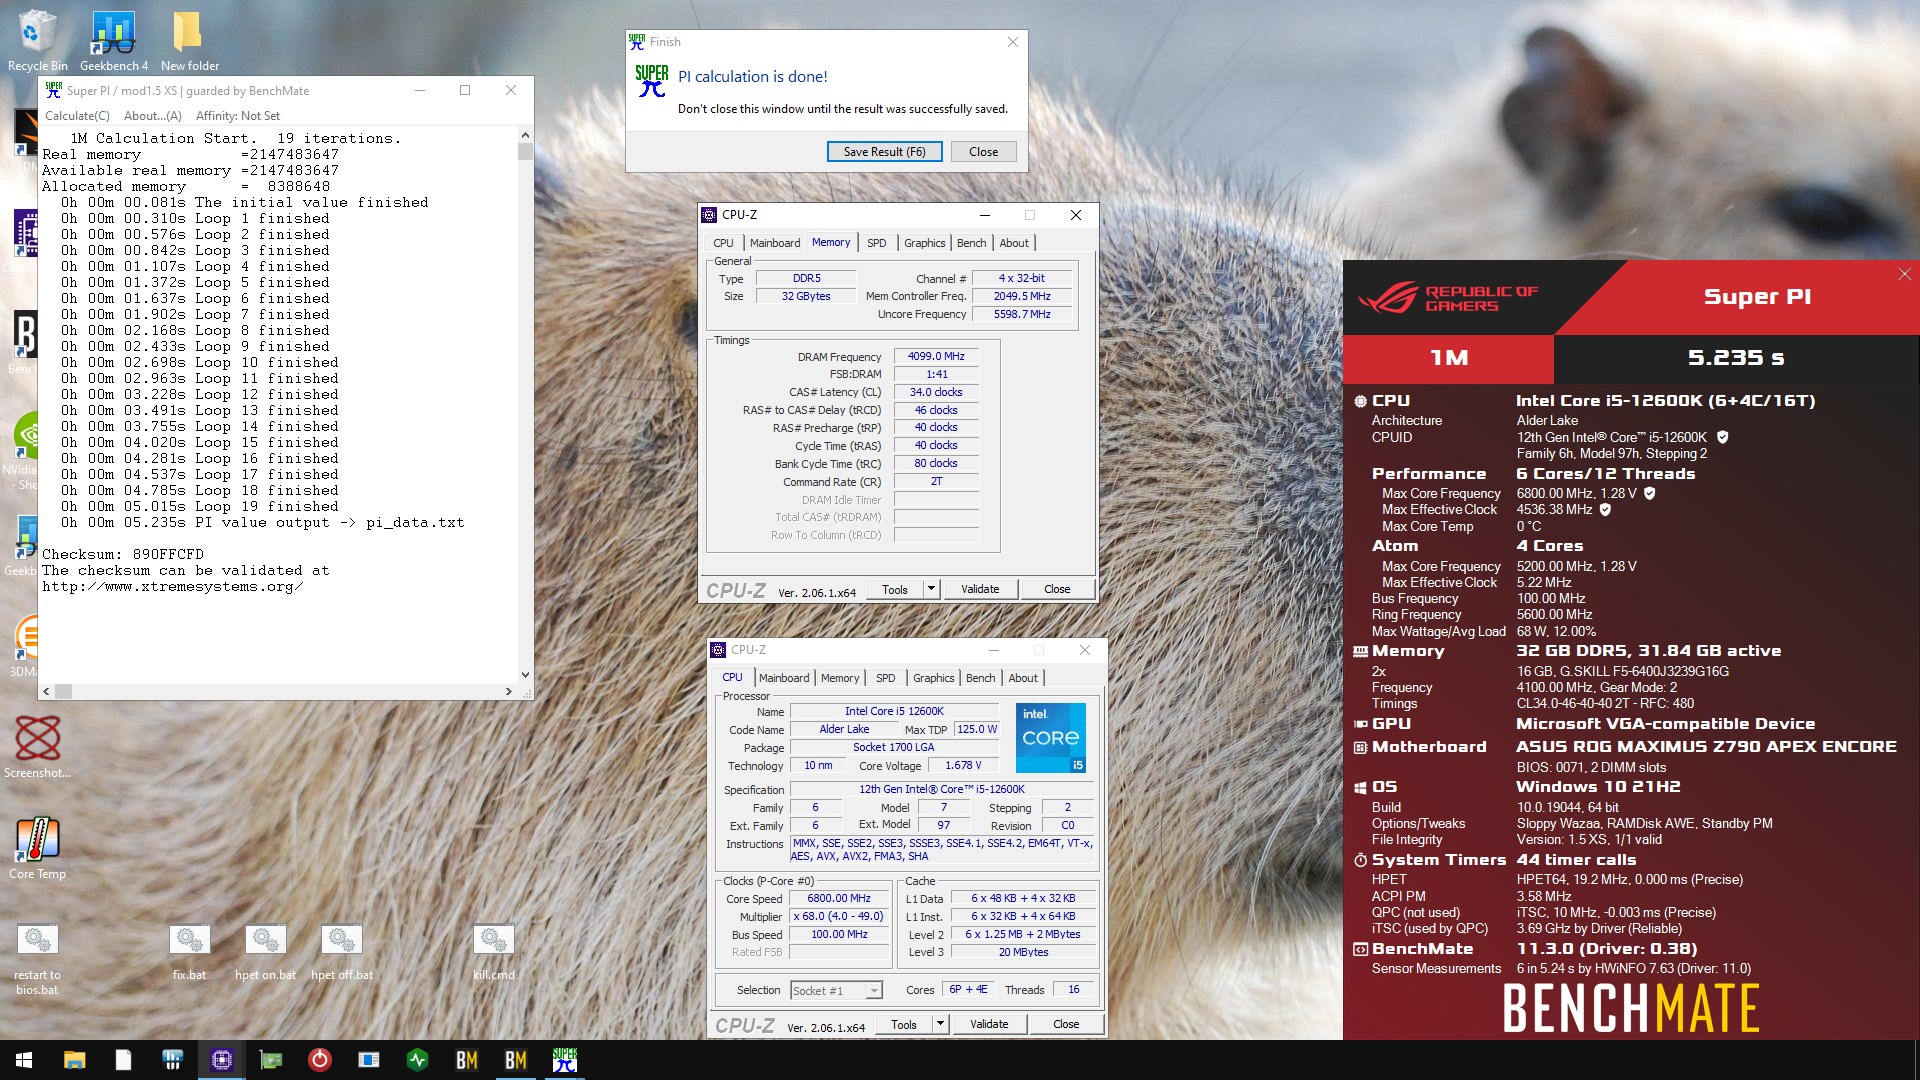Click the blank document taskbar icon
Viewport: 1920px width, 1080px height.
coord(123,1060)
